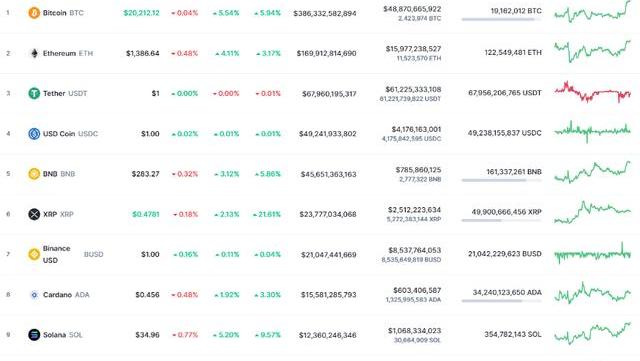Click the XRP black logo icon
The height and width of the screenshot is (361, 640).
tap(34, 214)
